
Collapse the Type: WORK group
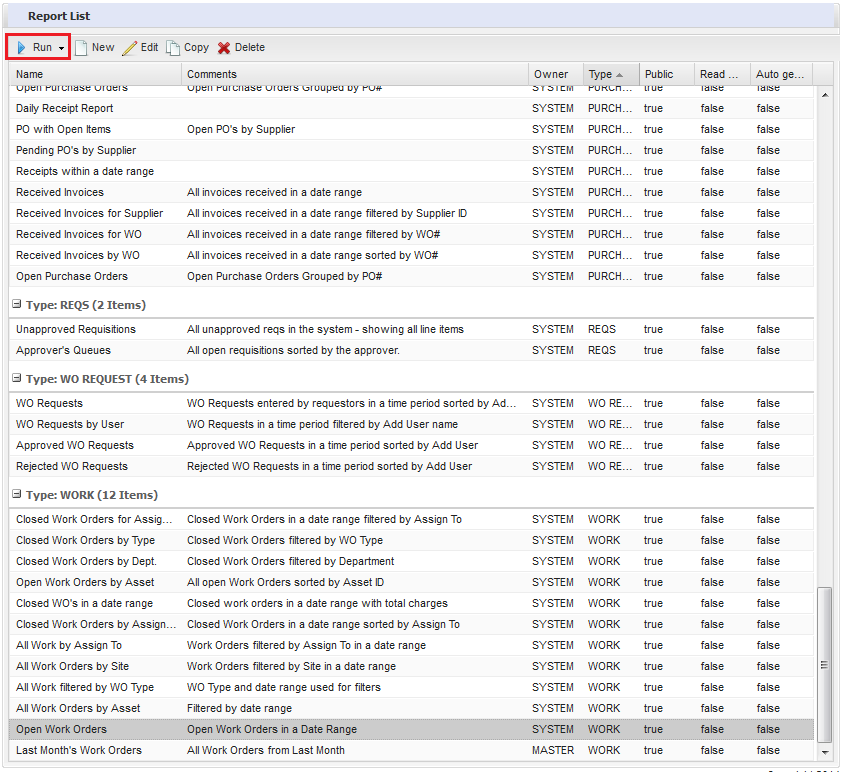pyautogui.click(x=17, y=494)
